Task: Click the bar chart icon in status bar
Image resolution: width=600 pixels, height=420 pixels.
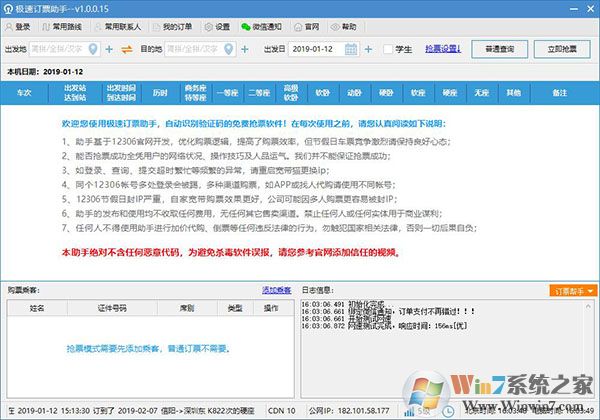Action: coord(409,412)
